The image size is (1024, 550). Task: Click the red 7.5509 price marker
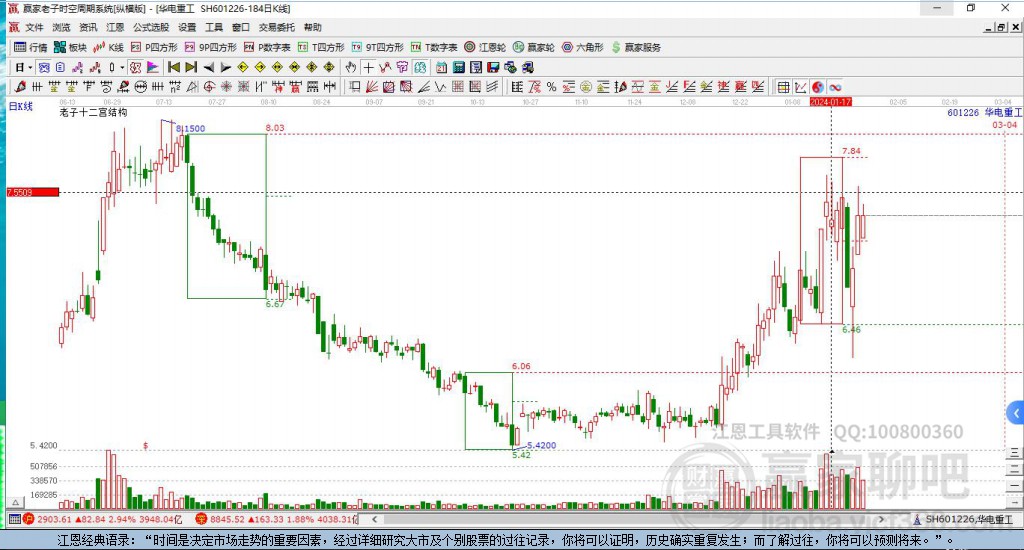(x=33, y=192)
